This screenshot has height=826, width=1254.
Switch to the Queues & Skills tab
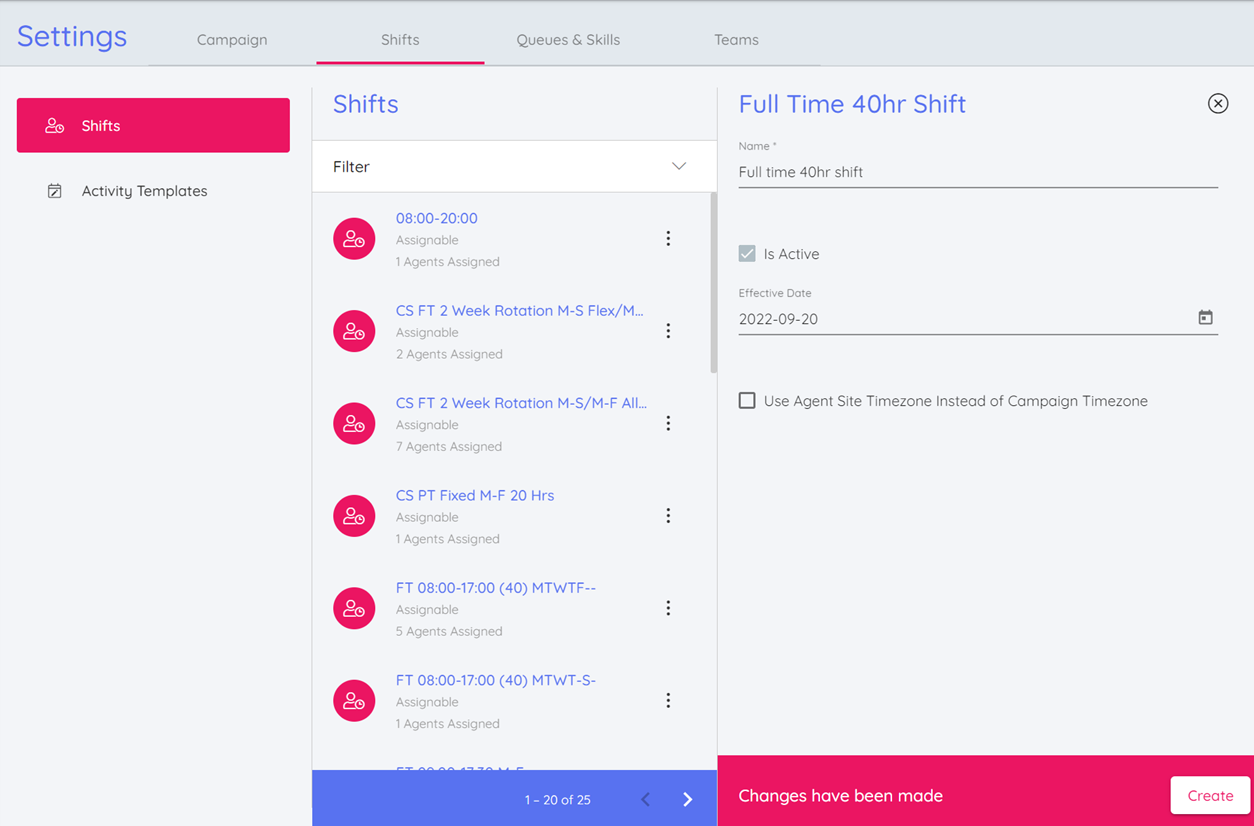pyautogui.click(x=568, y=40)
